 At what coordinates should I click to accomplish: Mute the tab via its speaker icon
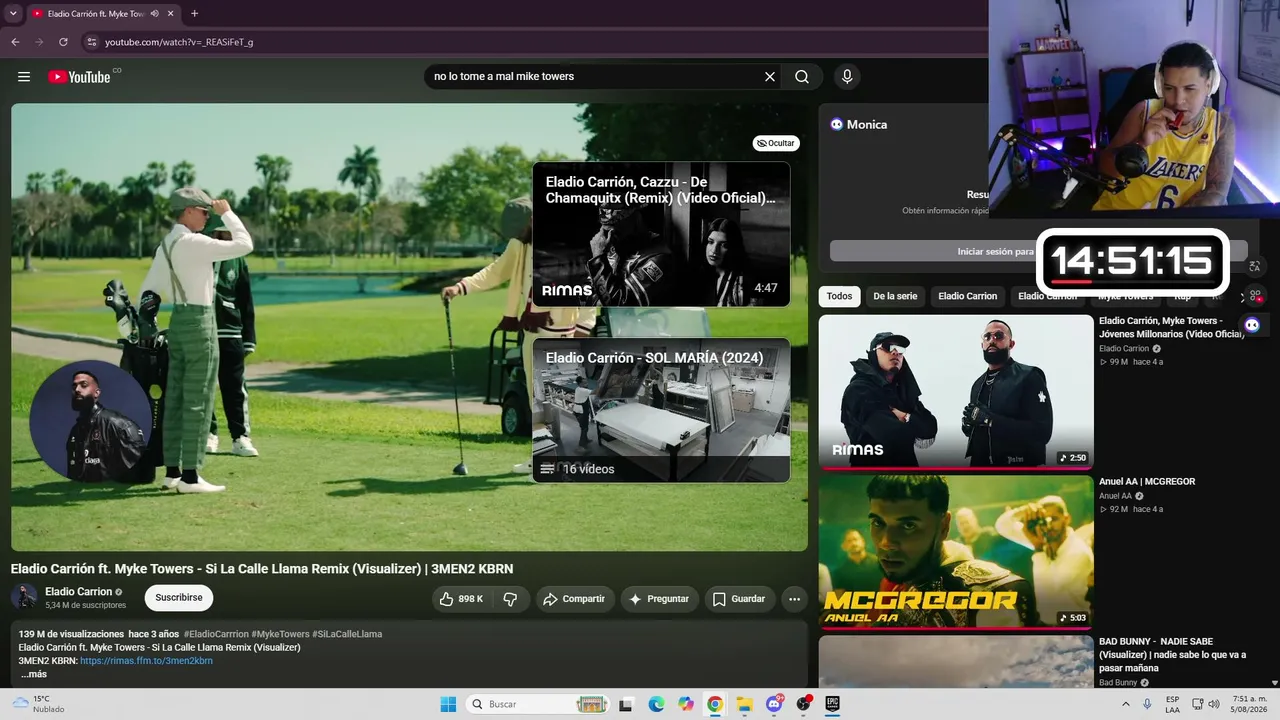coord(154,14)
